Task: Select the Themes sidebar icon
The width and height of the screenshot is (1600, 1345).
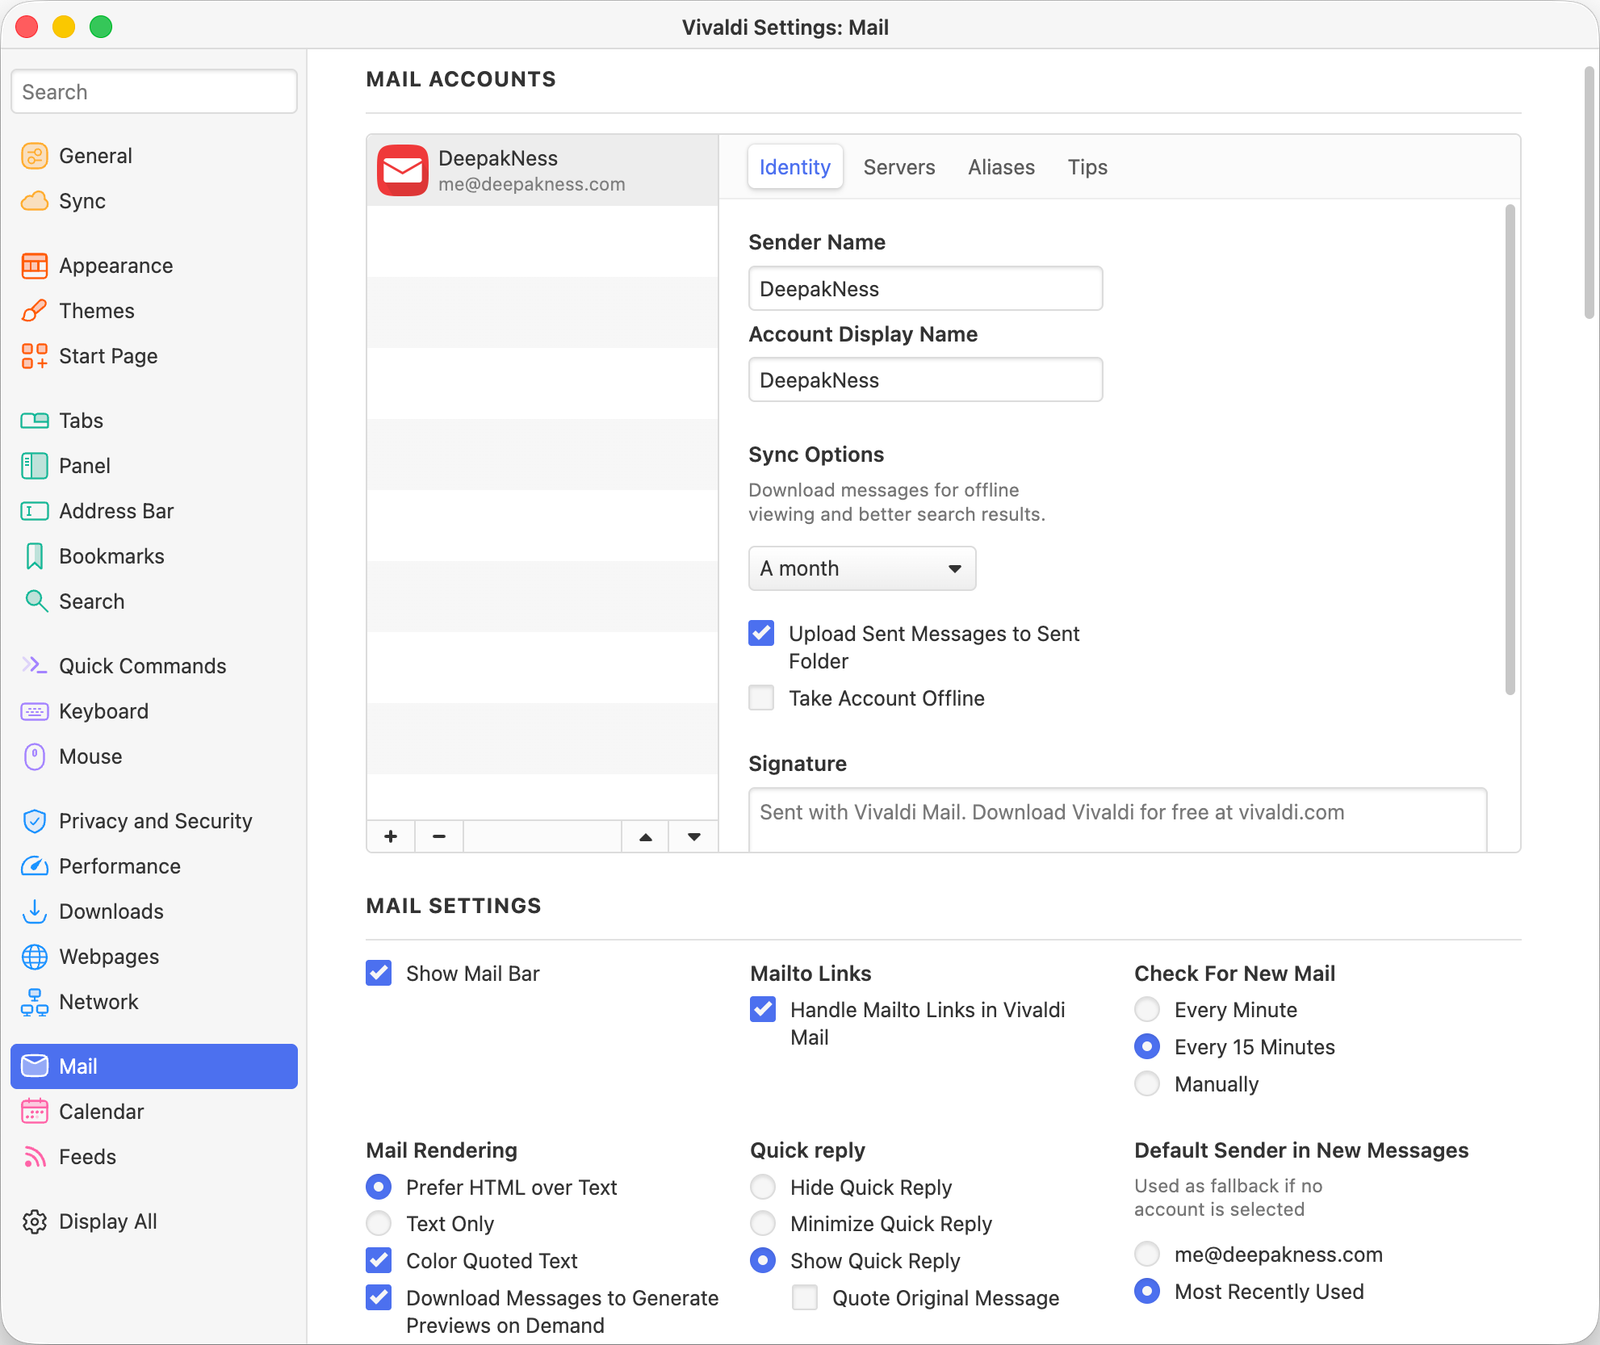Action: coord(35,310)
